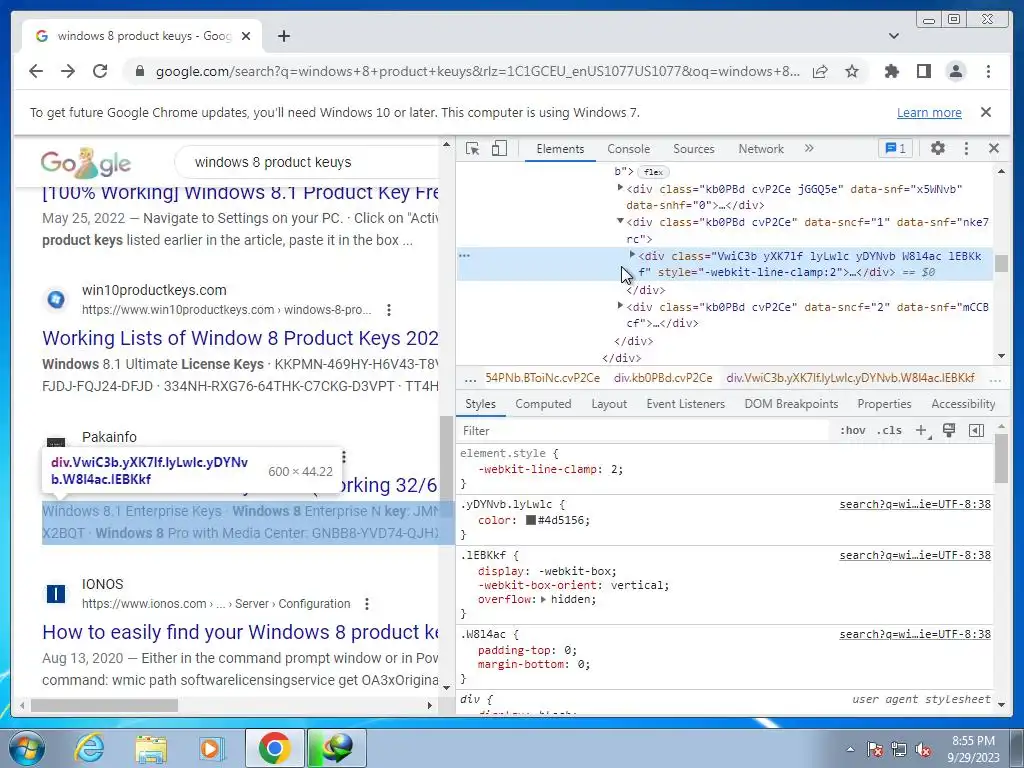The width and height of the screenshot is (1024, 768).
Task: Open How to easily find your Windows 8 product key result
Action: click(x=240, y=632)
